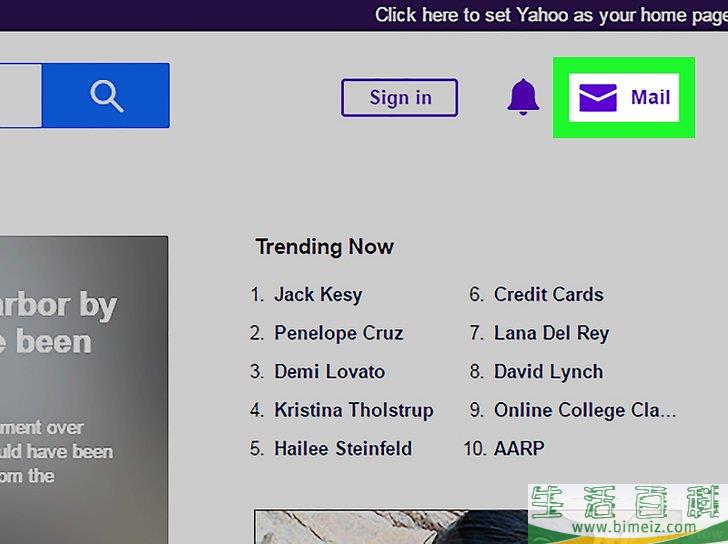Open trending topic Lana Del Rey
The image size is (728, 544).
click(551, 333)
